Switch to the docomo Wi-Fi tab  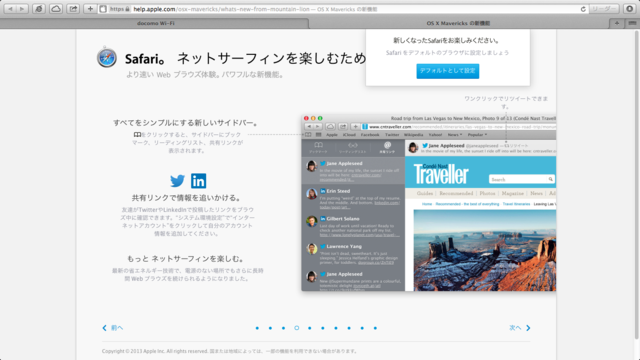(155, 23)
